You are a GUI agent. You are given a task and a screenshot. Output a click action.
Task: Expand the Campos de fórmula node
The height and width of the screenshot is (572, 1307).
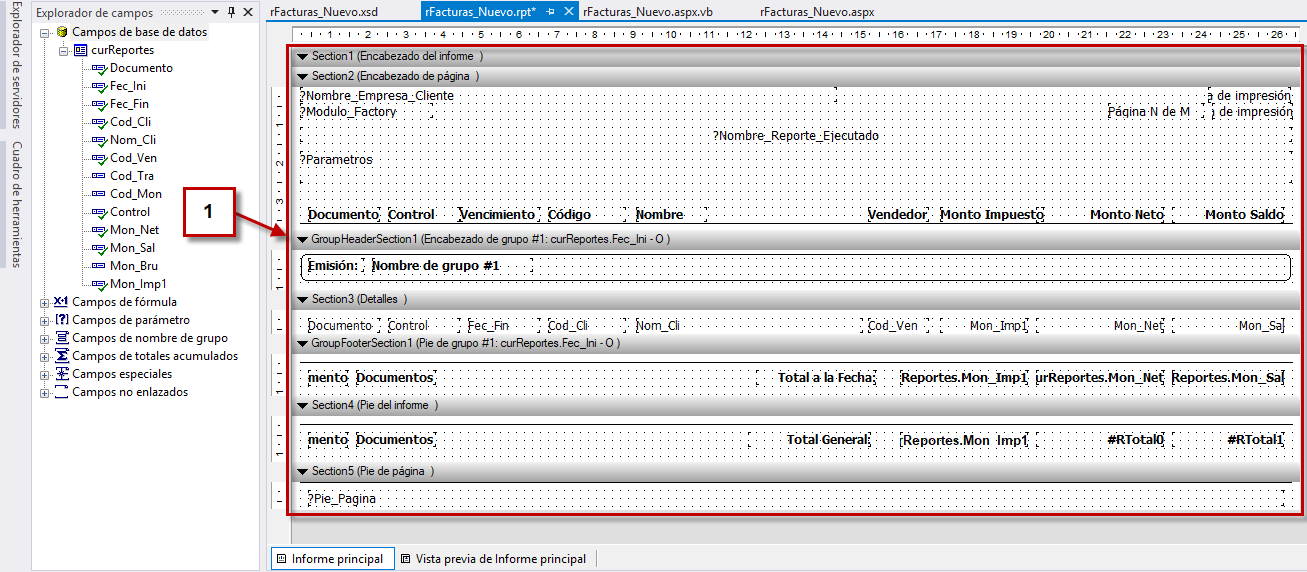tap(44, 303)
